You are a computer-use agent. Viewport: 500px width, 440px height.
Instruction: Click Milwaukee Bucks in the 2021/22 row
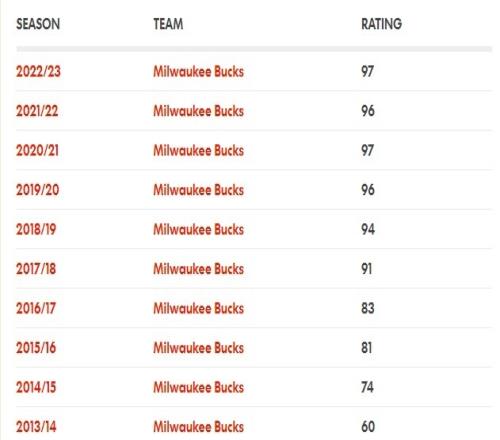tap(198, 111)
